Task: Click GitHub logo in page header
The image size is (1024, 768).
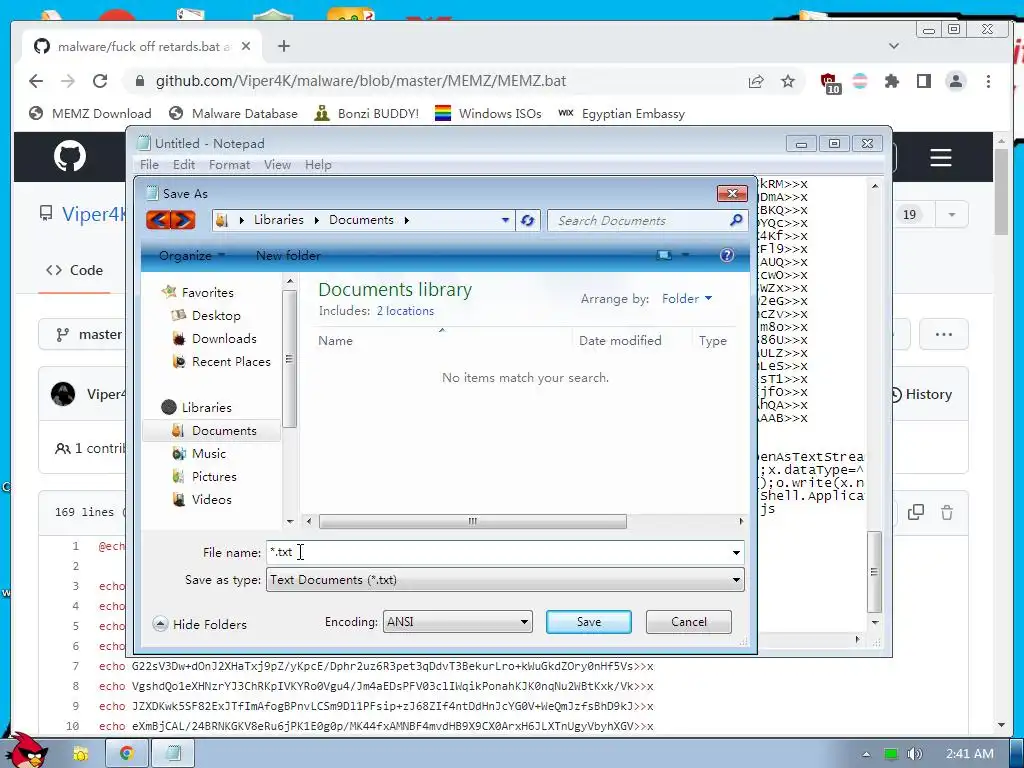Action: tap(70, 156)
